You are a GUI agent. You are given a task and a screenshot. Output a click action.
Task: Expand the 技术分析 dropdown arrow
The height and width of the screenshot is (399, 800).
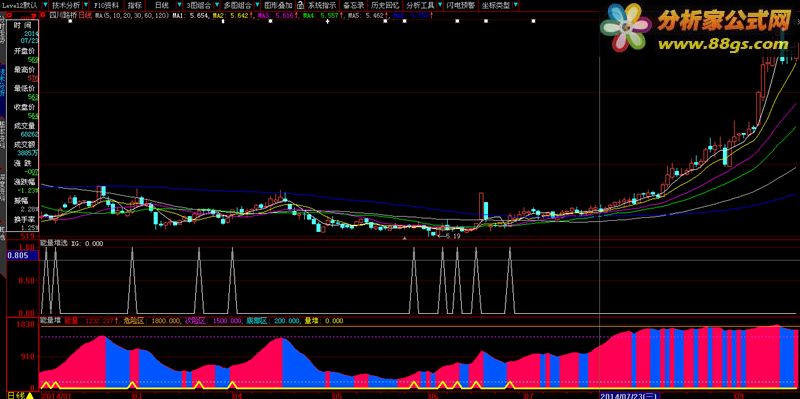[86, 5]
